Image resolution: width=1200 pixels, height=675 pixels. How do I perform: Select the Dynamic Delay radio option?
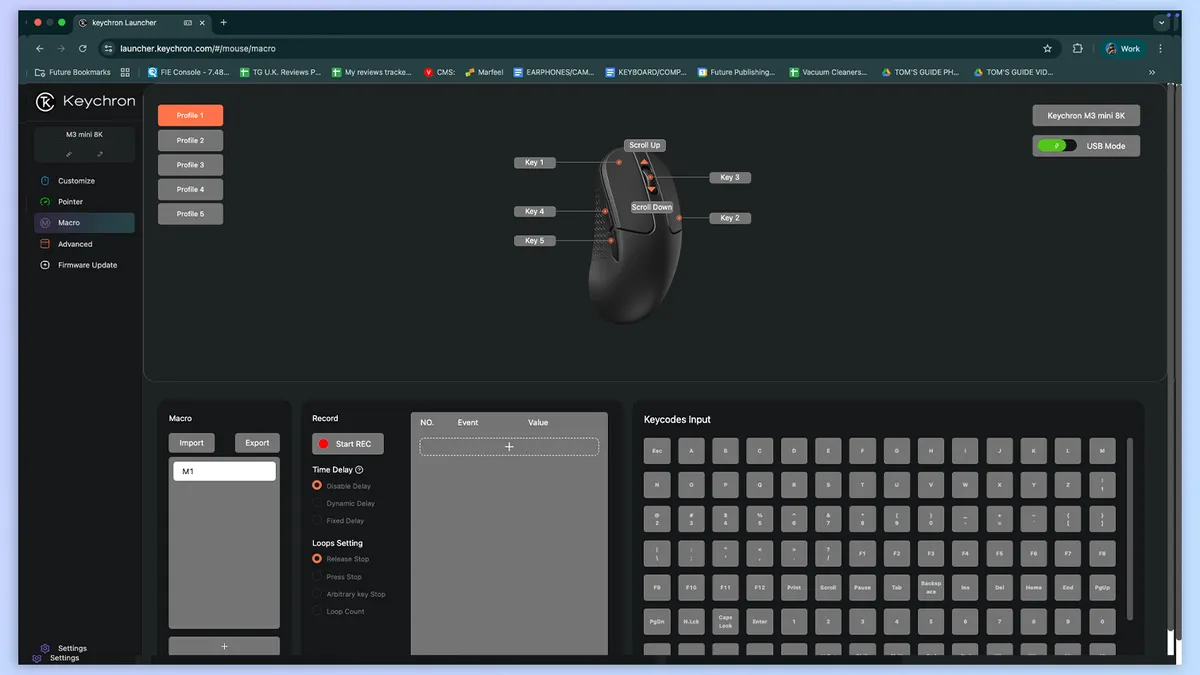tap(318, 504)
